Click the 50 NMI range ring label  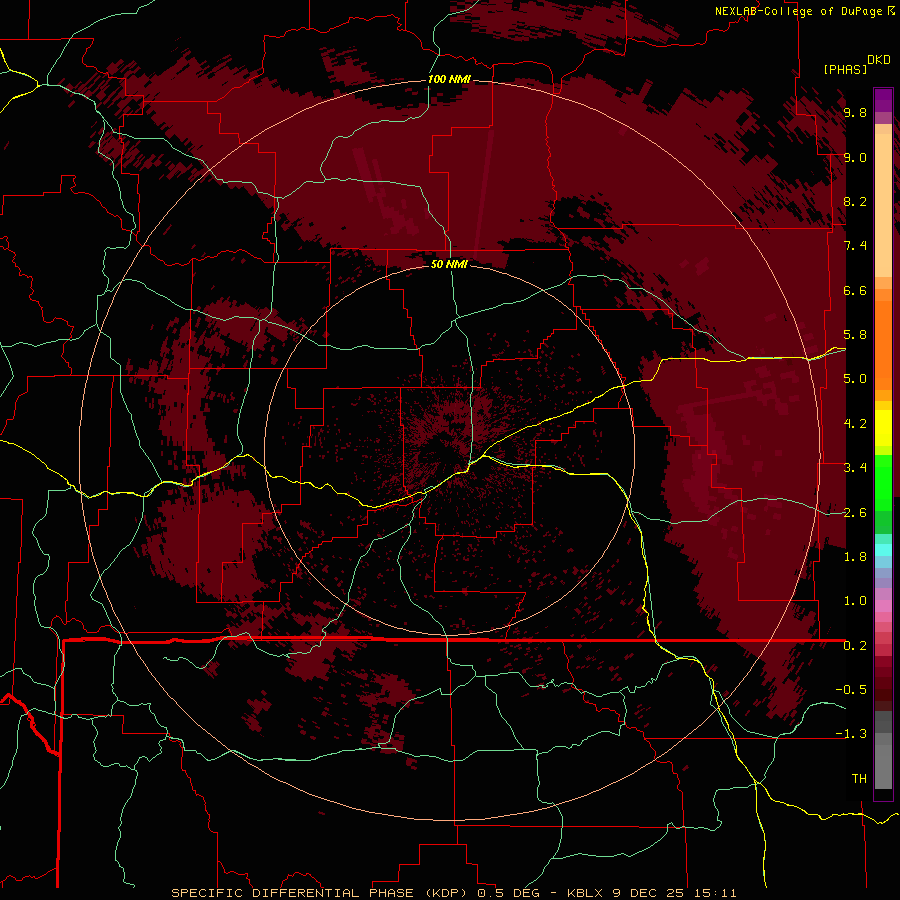(x=449, y=264)
